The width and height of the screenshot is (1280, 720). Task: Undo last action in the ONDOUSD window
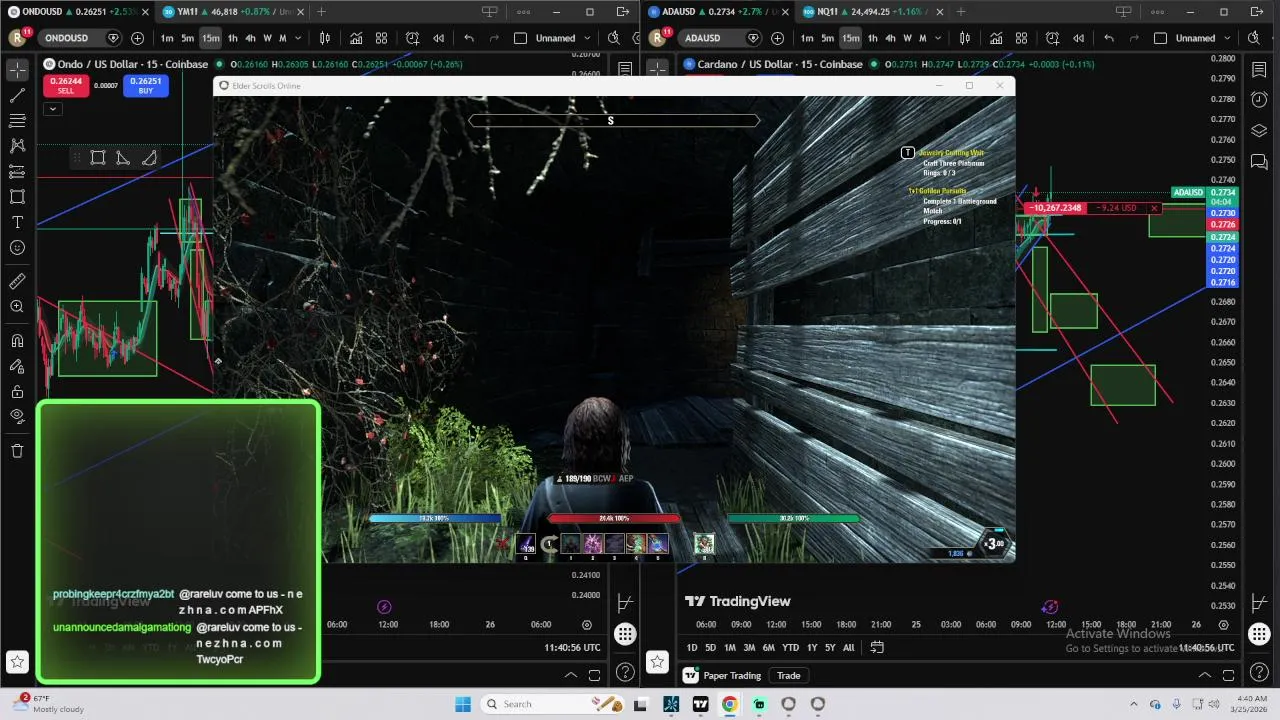469,38
